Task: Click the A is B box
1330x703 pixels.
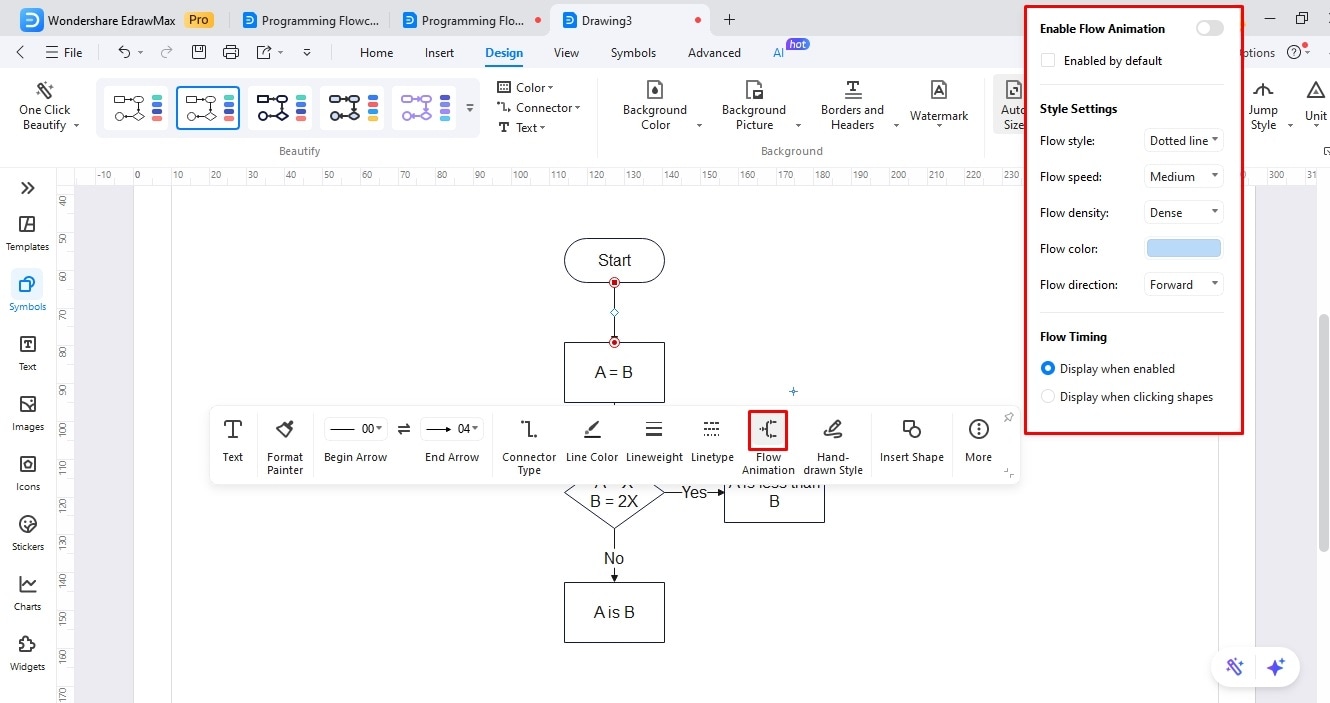Action: tap(614, 612)
